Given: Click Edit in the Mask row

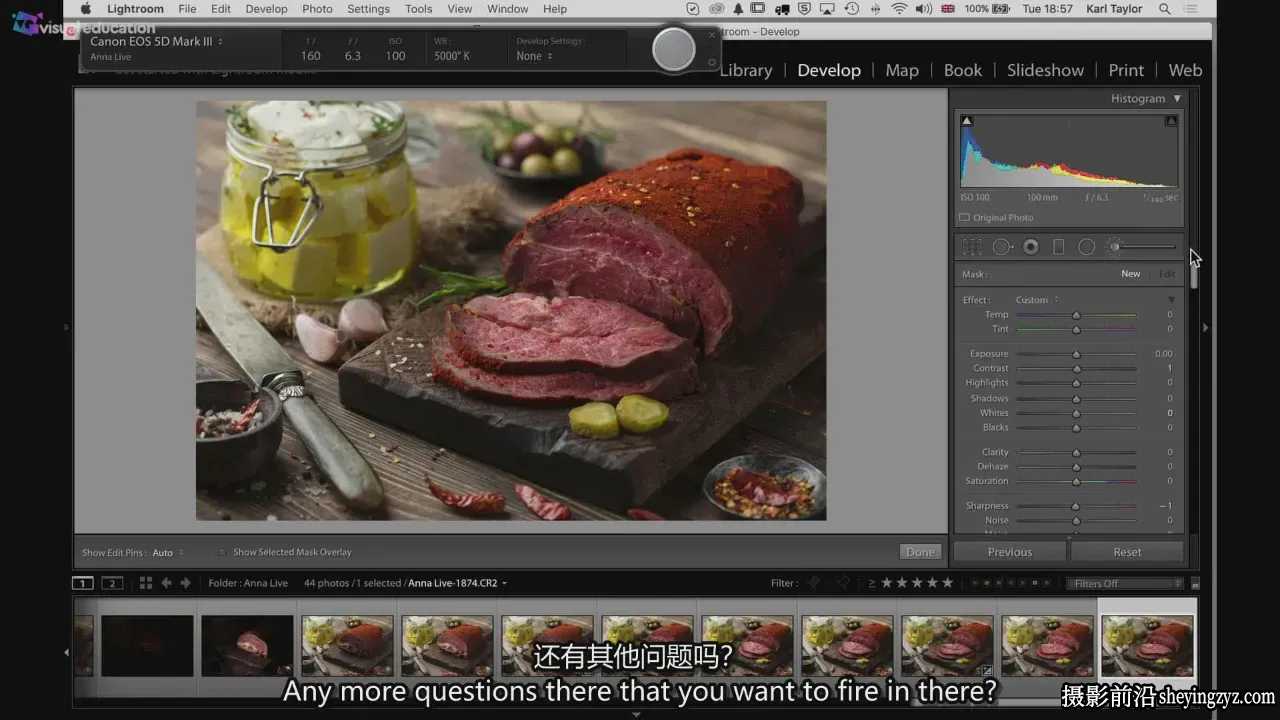Looking at the screenshot, I should [1166, 273].
